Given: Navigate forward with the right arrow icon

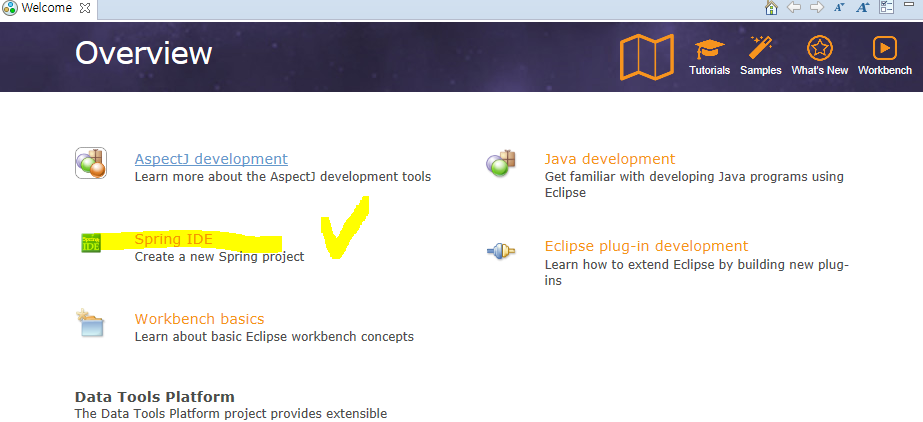Looking at the screenshot, I should tap(816, 8).
